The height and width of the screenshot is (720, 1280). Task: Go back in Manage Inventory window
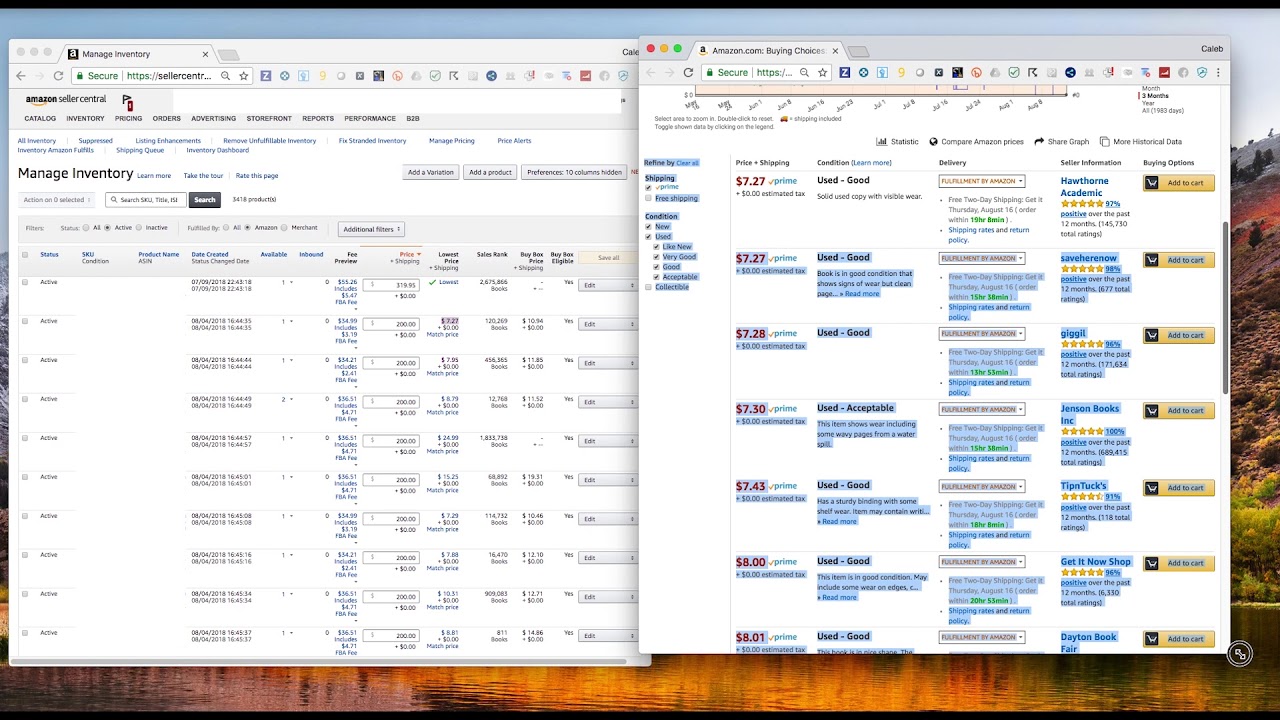[x=21, y=76]
